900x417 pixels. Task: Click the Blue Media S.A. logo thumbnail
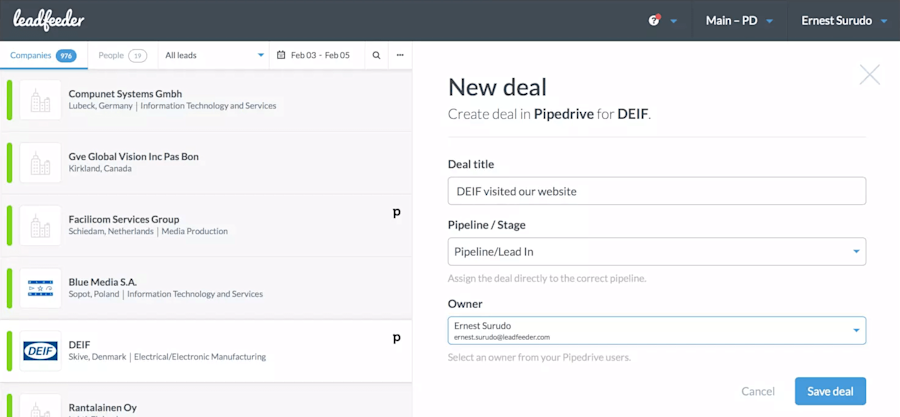click(x=40, y=289)
